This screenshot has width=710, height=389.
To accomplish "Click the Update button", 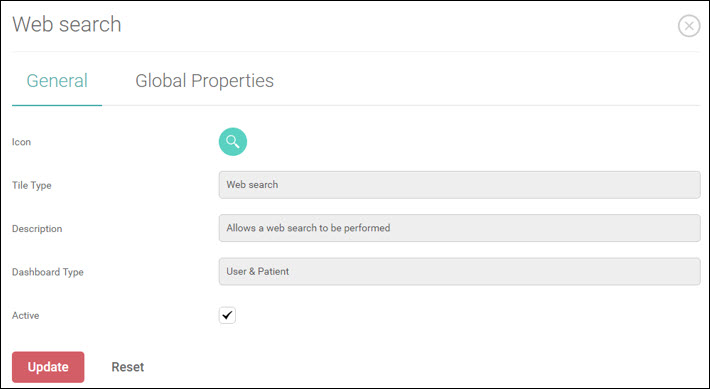I will (48, 367).
